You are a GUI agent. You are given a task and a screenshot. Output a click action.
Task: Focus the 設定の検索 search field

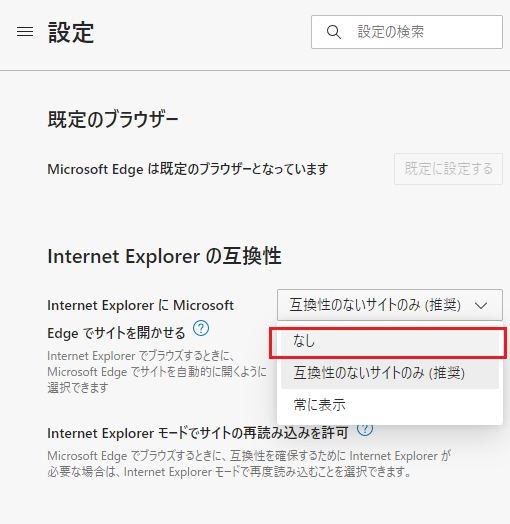pos(407,32)
